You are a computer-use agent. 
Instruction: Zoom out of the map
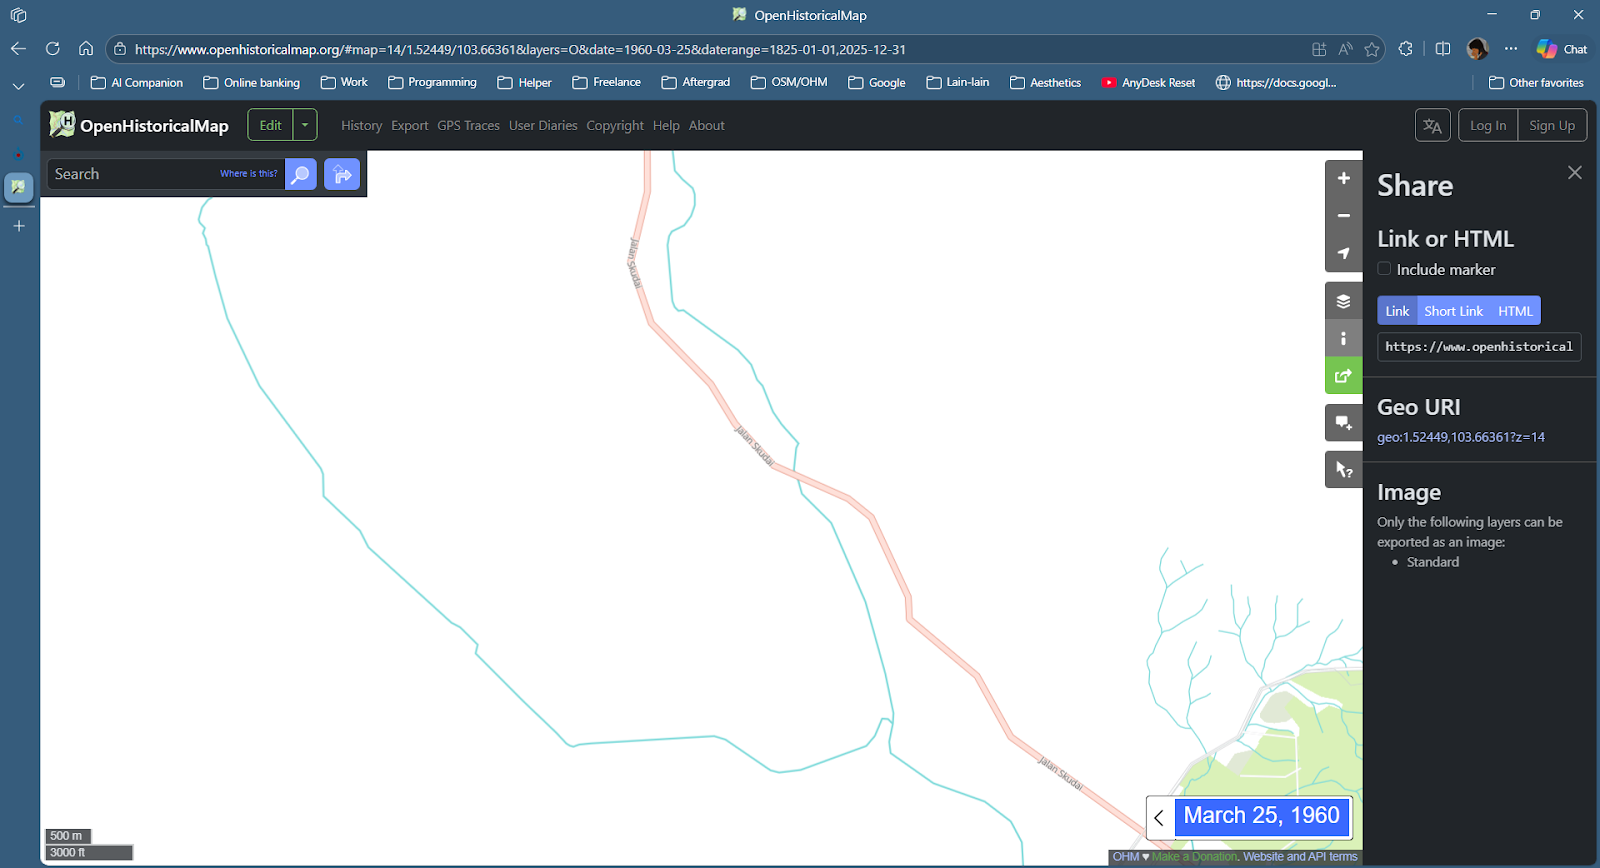pos(1343,216)
